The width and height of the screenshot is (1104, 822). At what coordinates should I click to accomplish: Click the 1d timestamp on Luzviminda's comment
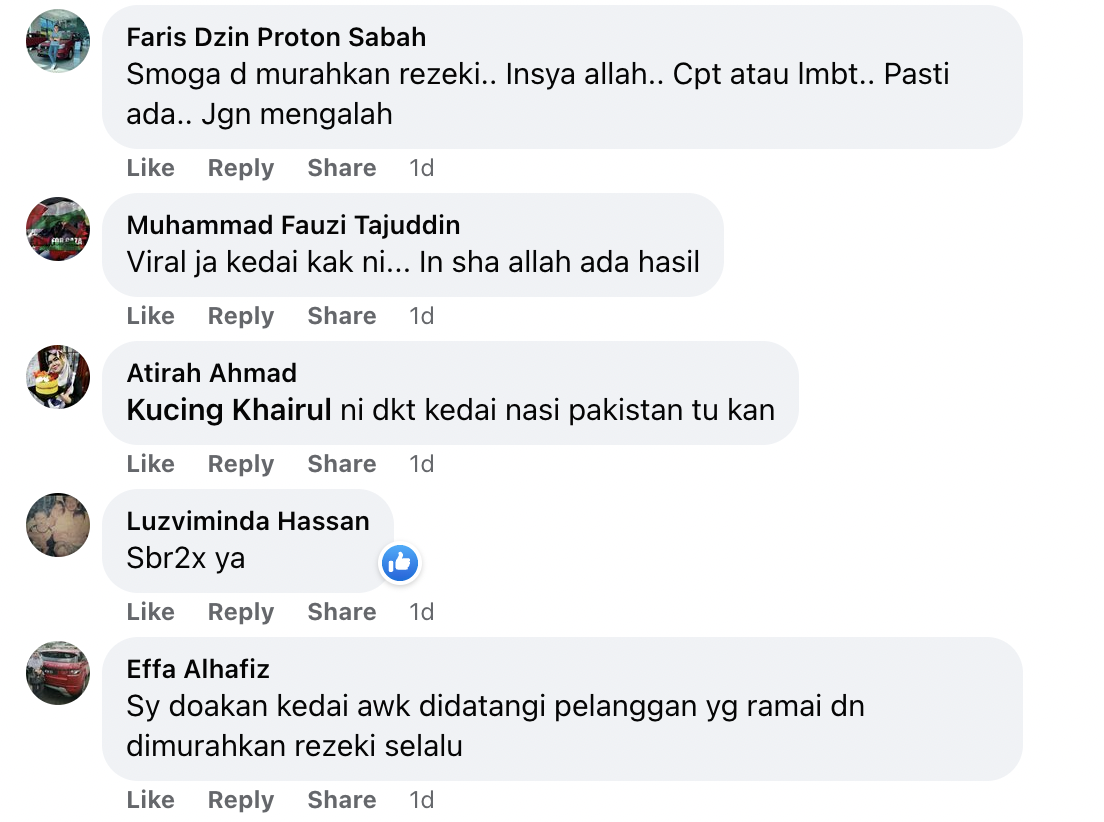421,612
